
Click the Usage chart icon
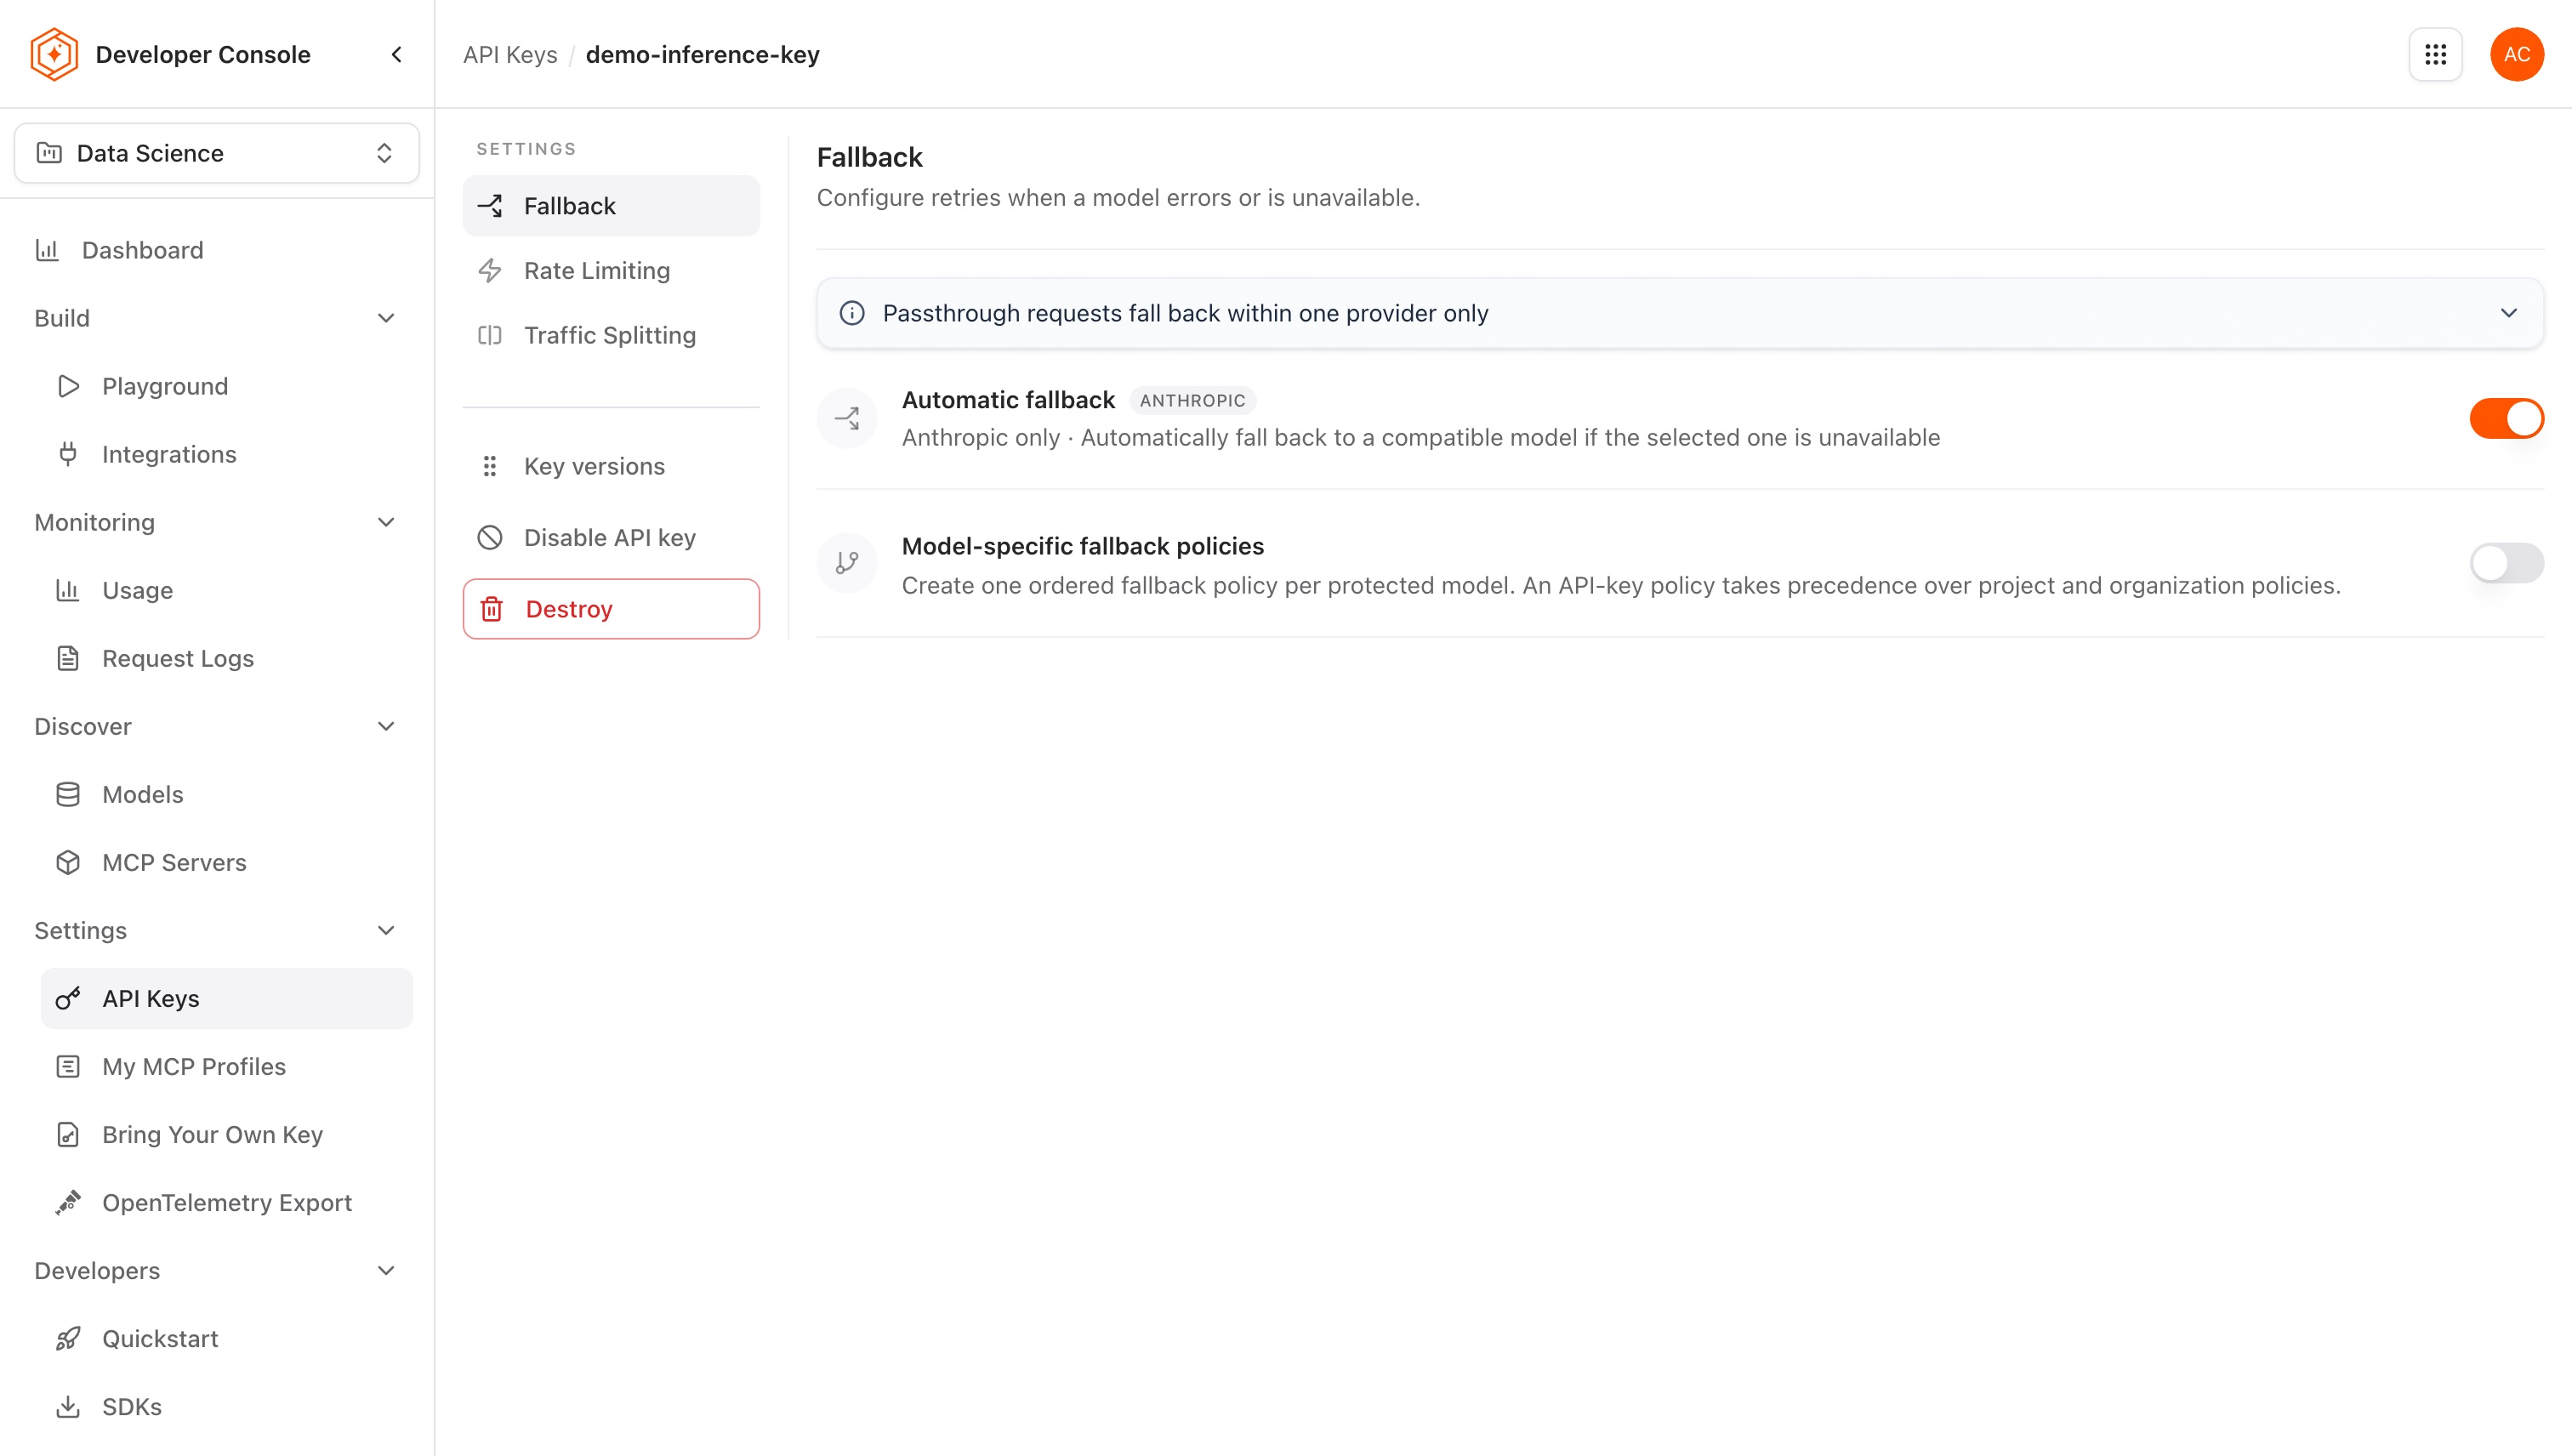(68, 590)
